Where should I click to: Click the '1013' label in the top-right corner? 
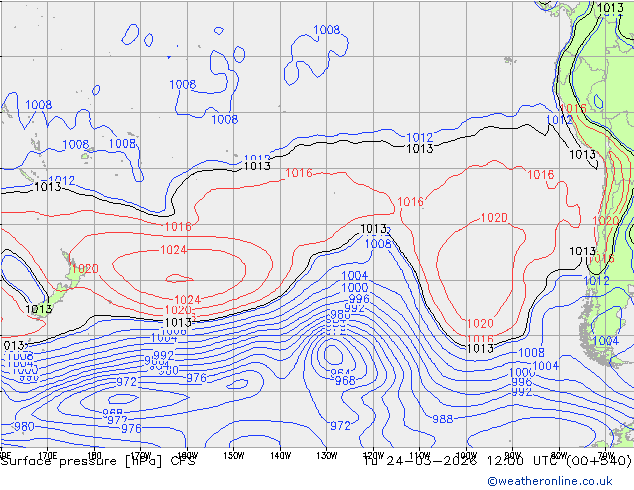point(611,8)
